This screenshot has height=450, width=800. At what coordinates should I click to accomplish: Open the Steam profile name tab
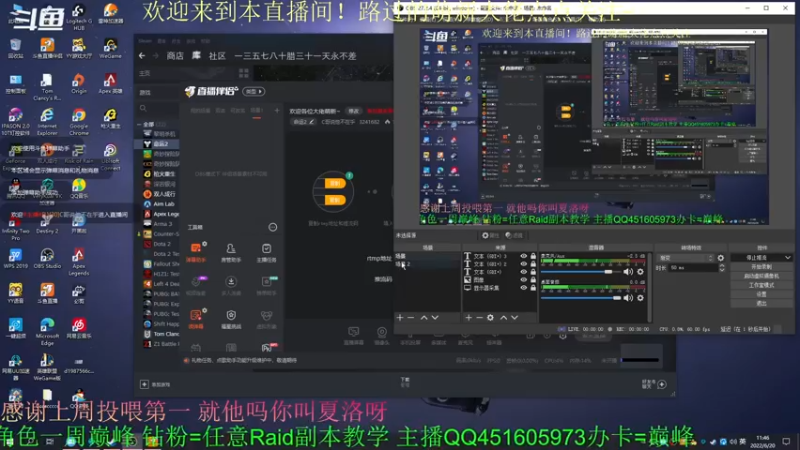(295, 56)
